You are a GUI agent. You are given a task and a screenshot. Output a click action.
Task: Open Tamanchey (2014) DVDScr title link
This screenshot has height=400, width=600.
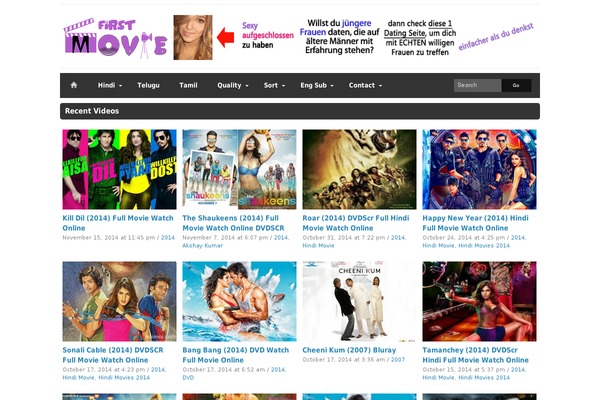475,355
